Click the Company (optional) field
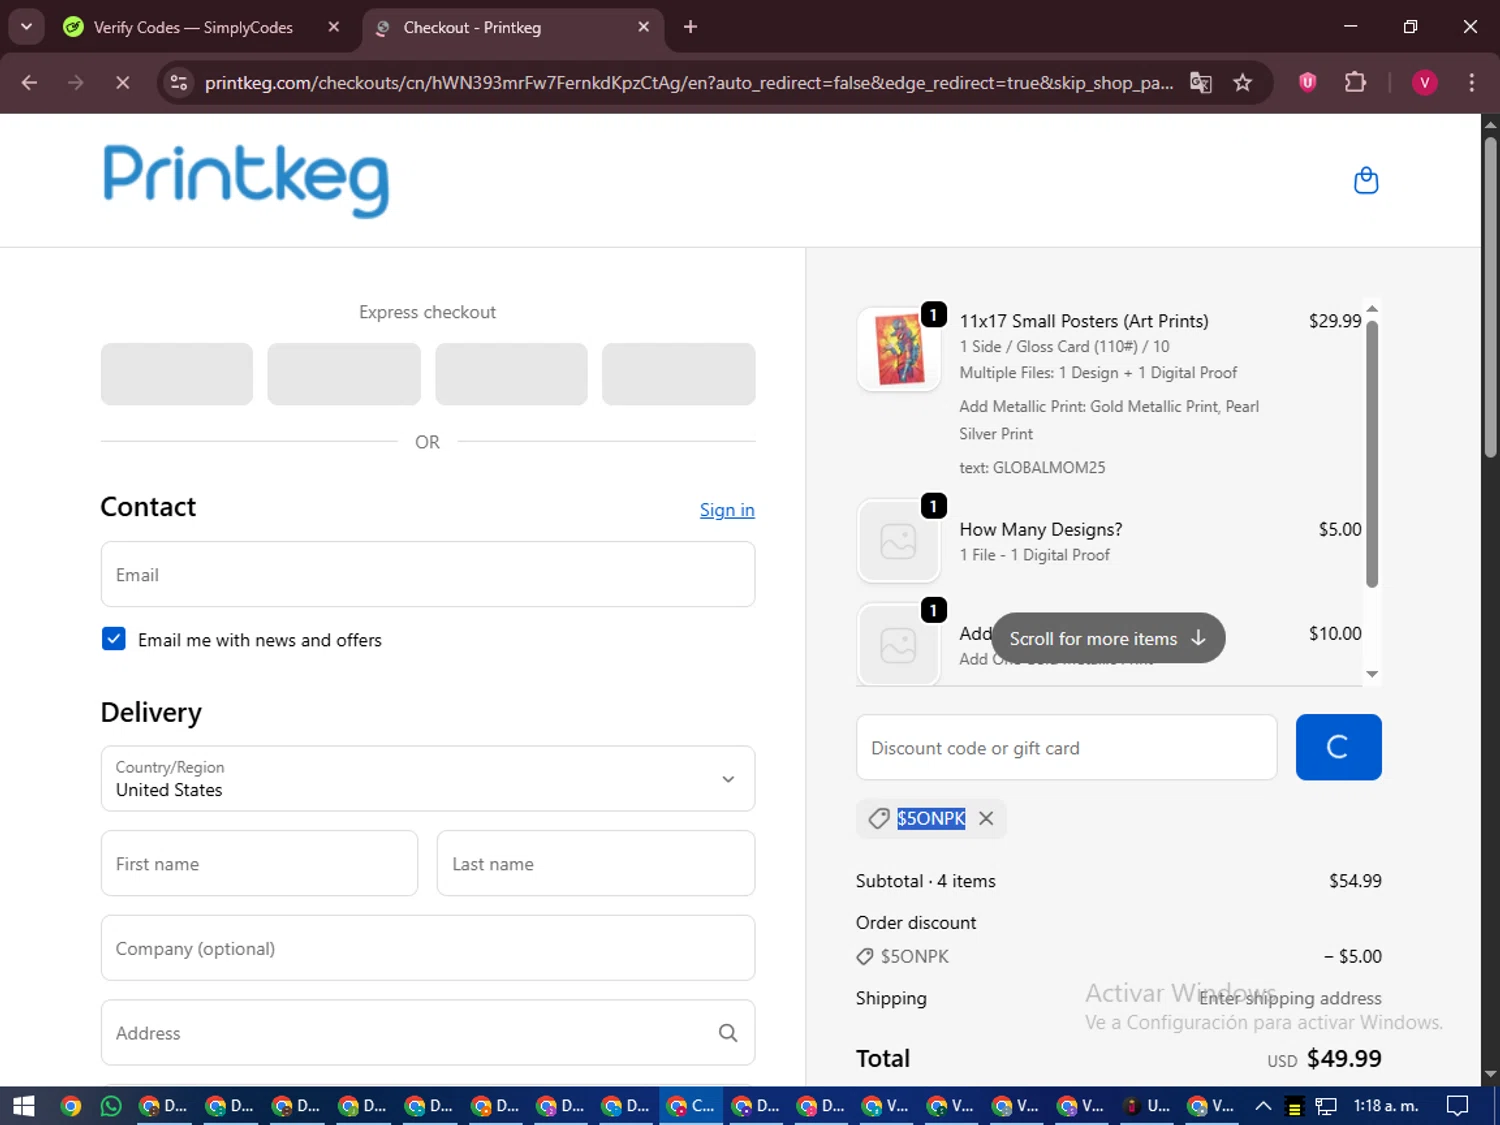 [x=428, y=948]
